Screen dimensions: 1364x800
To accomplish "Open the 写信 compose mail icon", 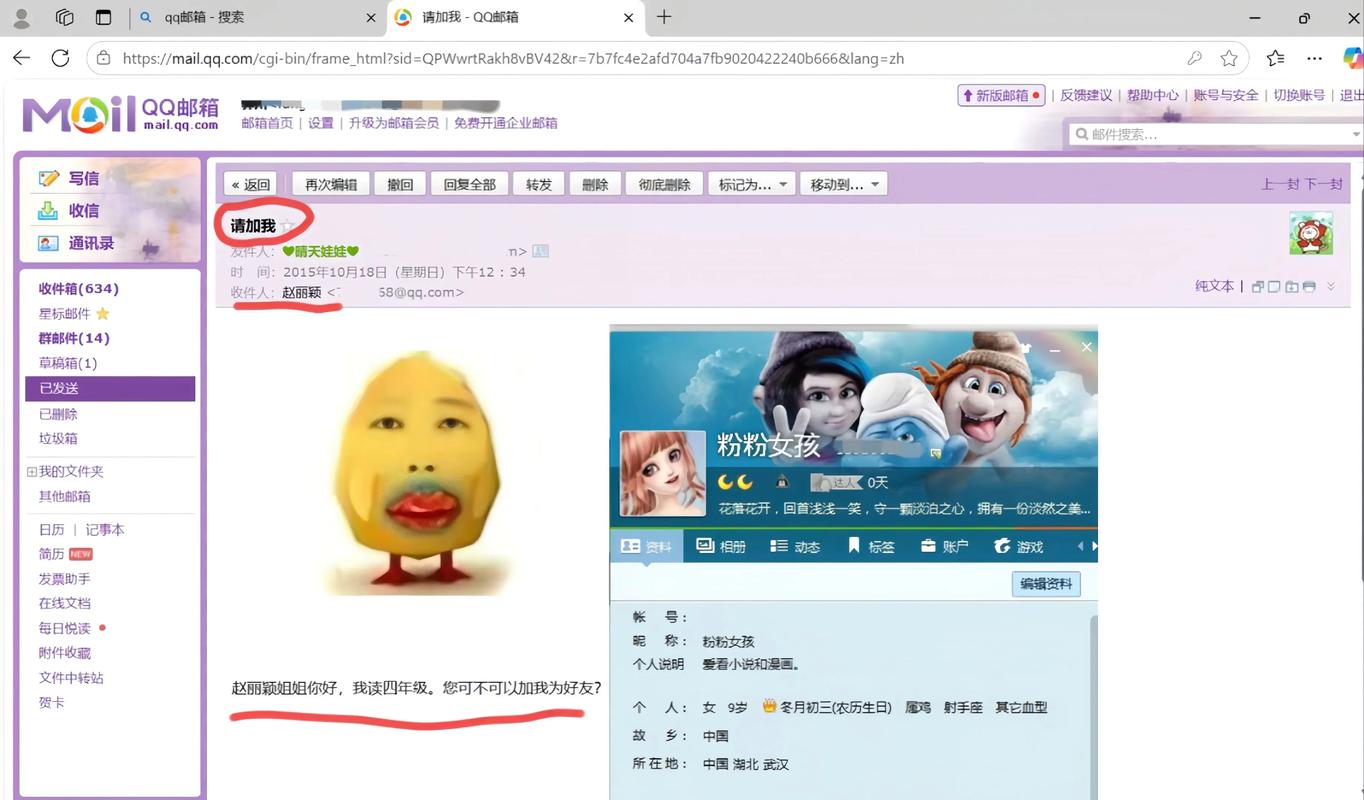I will pos(48,177).
